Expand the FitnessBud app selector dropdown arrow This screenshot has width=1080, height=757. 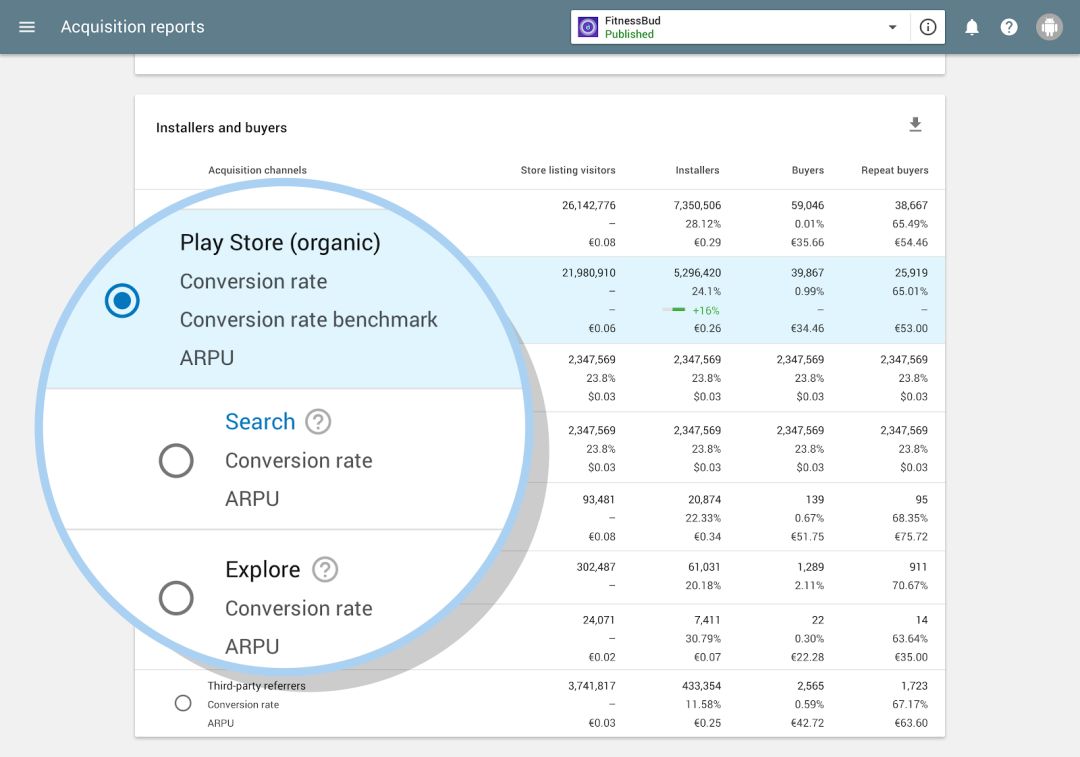pos(892,27)
